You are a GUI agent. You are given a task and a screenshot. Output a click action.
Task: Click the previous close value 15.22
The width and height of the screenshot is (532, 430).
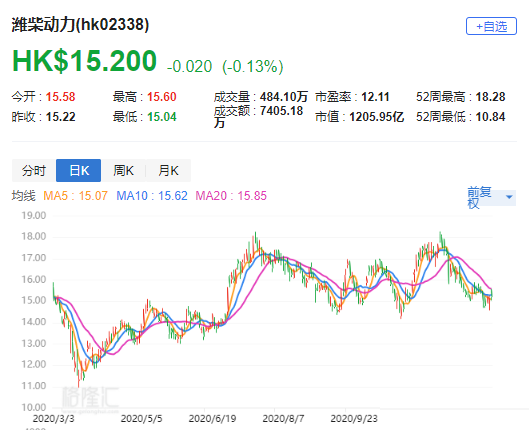60,117
